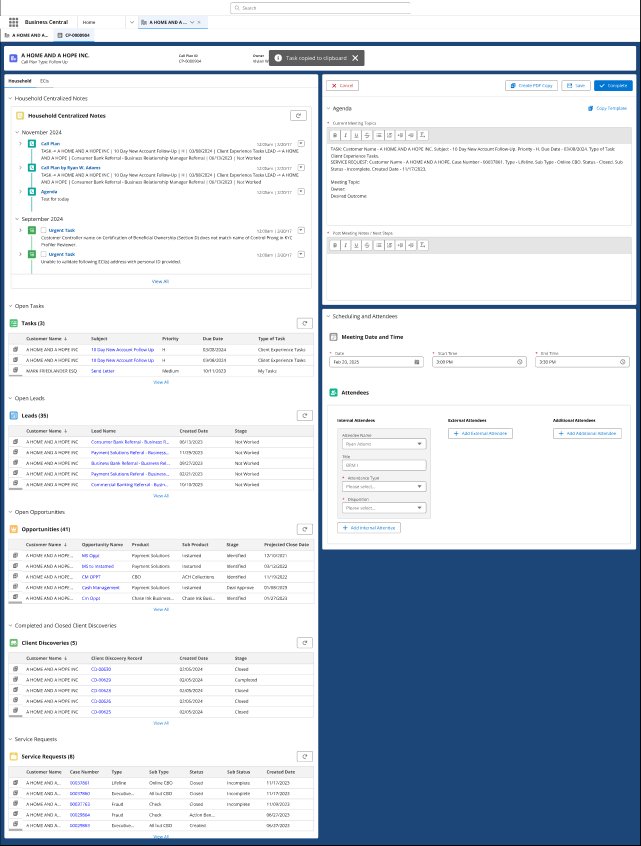Open the Disposition dropdown
This screenshot has width=641, height=846.
[384, 508]
